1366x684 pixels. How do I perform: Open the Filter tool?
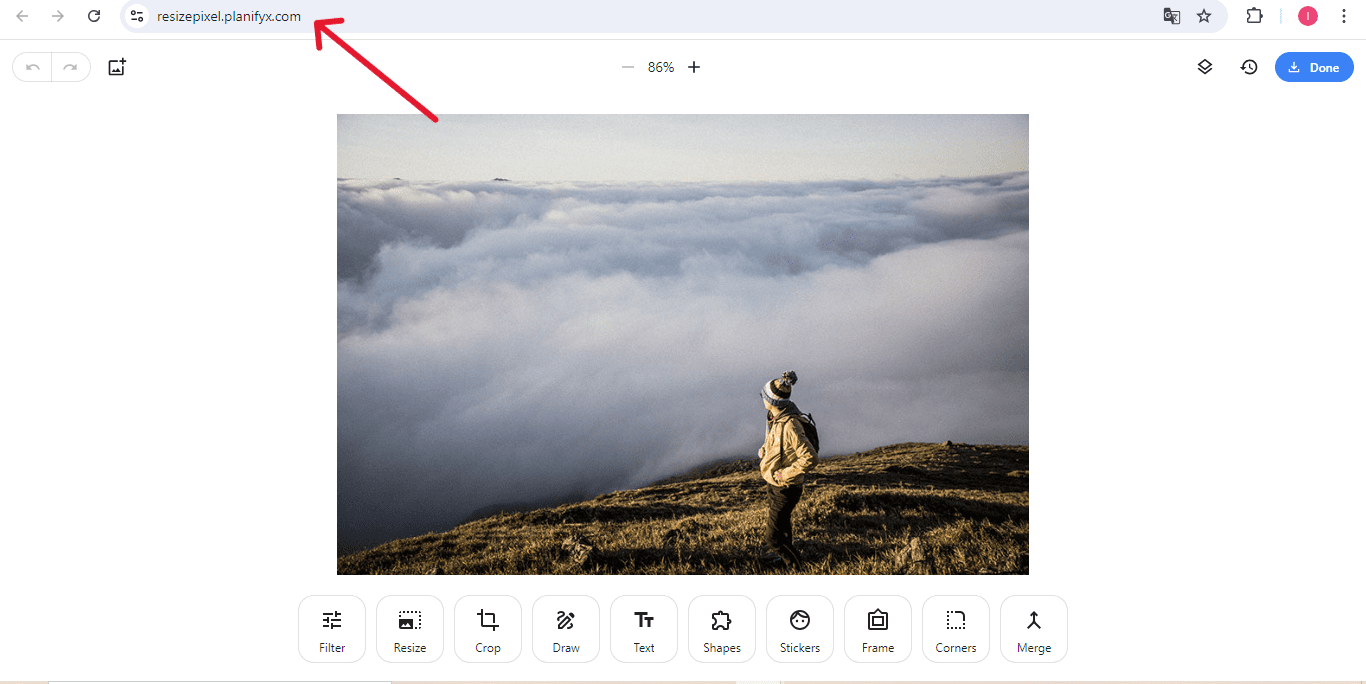pyautogui.click(x=332, y=629)
